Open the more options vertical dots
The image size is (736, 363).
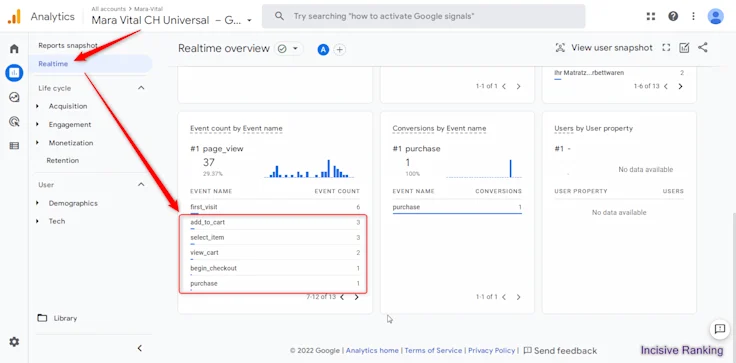[693, 16]
